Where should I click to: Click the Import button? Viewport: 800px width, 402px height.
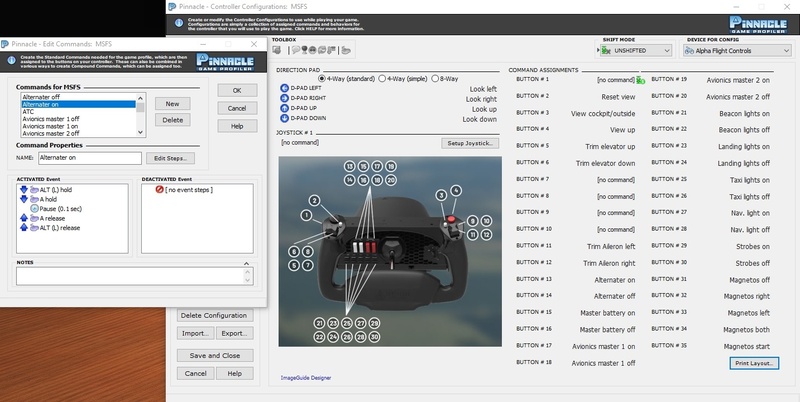pyautogui.click(x=195, y=333)
